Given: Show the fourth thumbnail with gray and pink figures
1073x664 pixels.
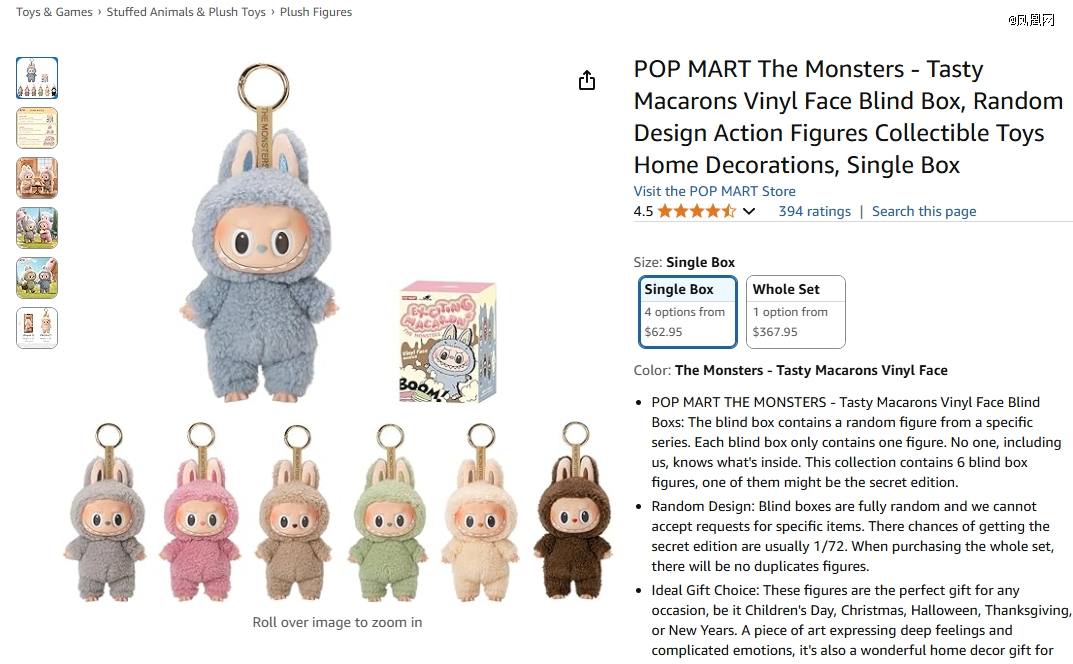Looking at the screenshot, I should point(37,228).
